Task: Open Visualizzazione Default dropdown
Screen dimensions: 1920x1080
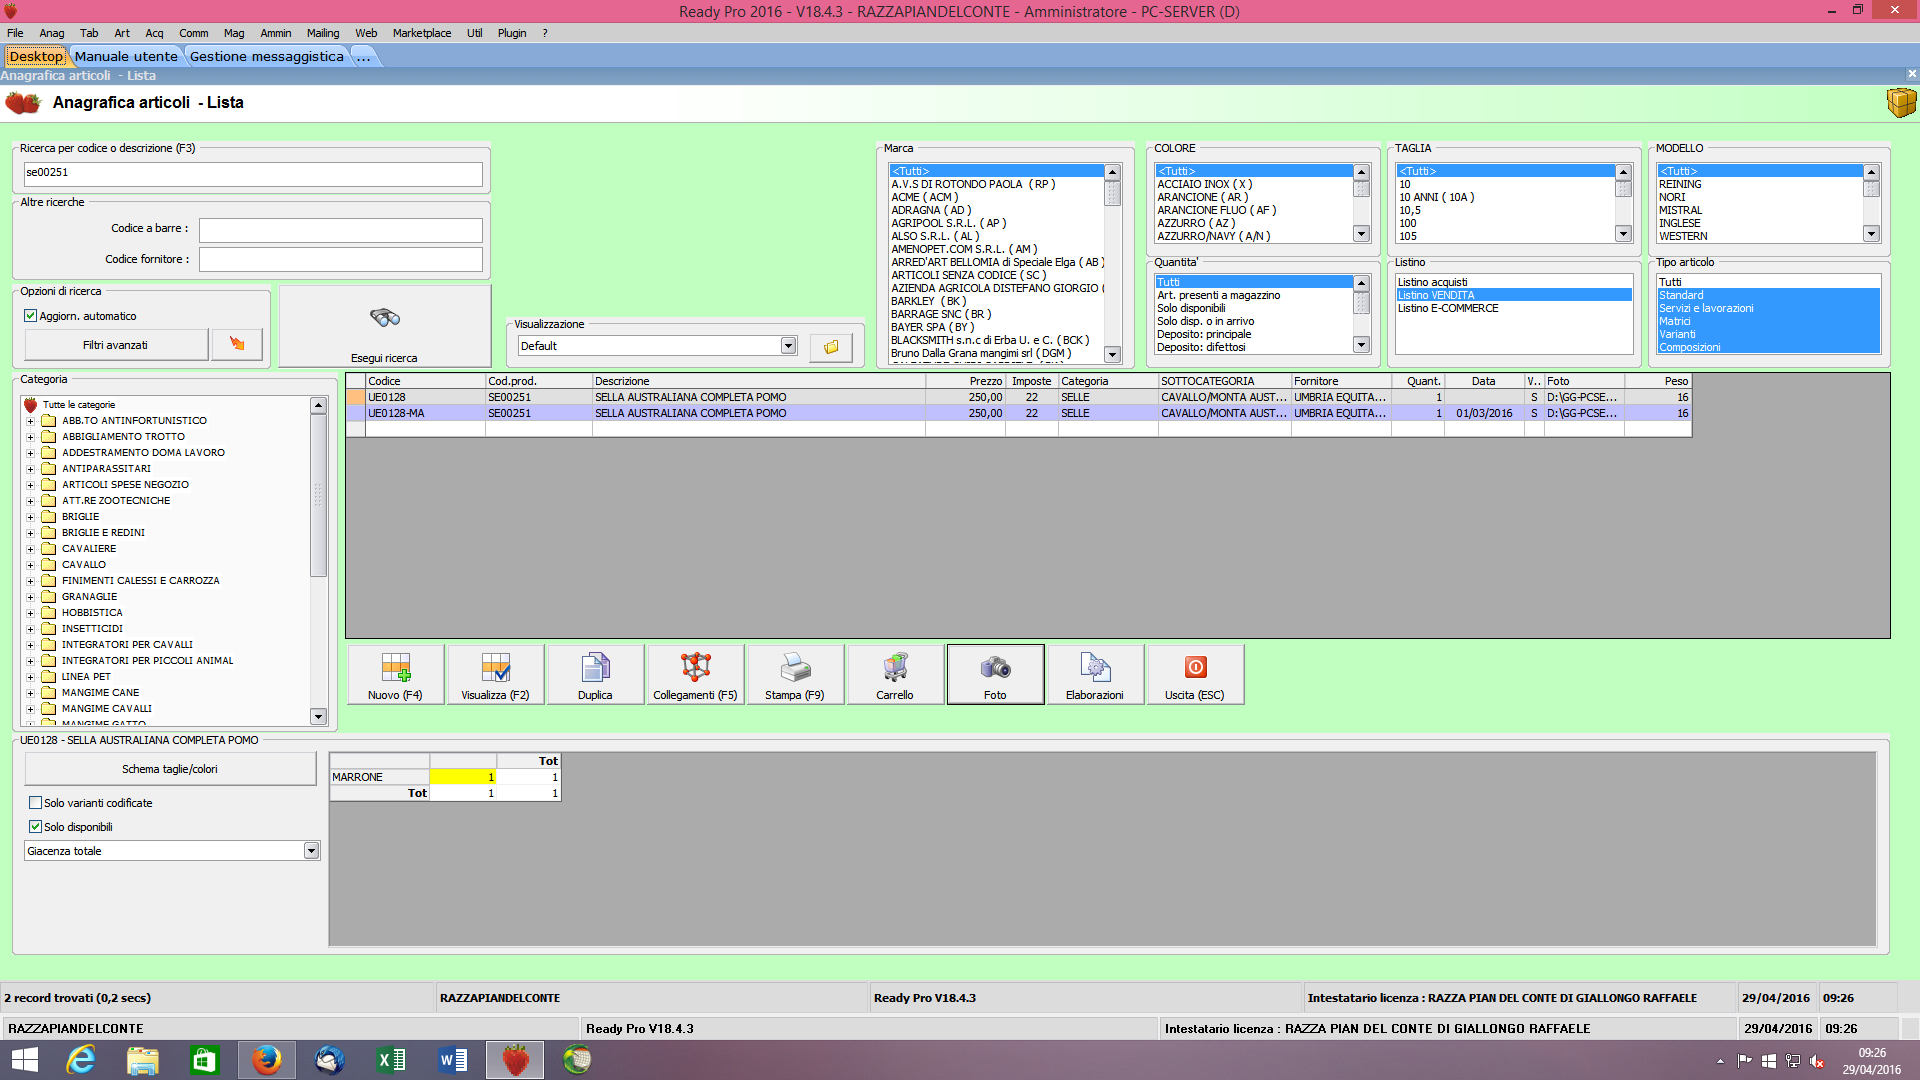Action: pos(788,346)
